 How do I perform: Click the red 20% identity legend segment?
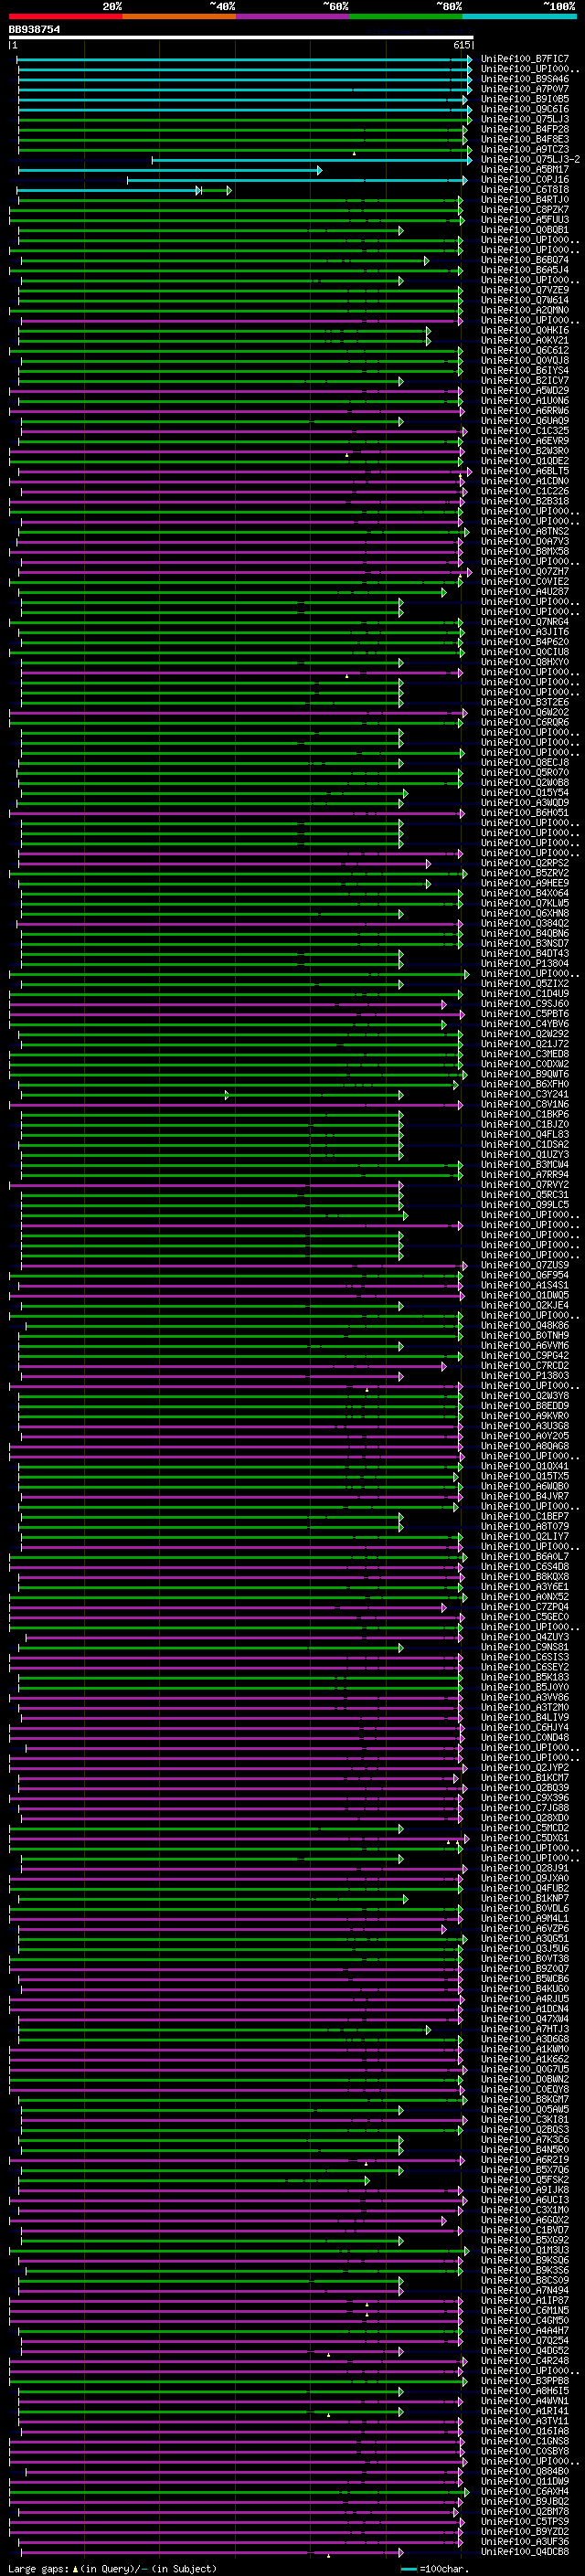(x=65, y=17)
